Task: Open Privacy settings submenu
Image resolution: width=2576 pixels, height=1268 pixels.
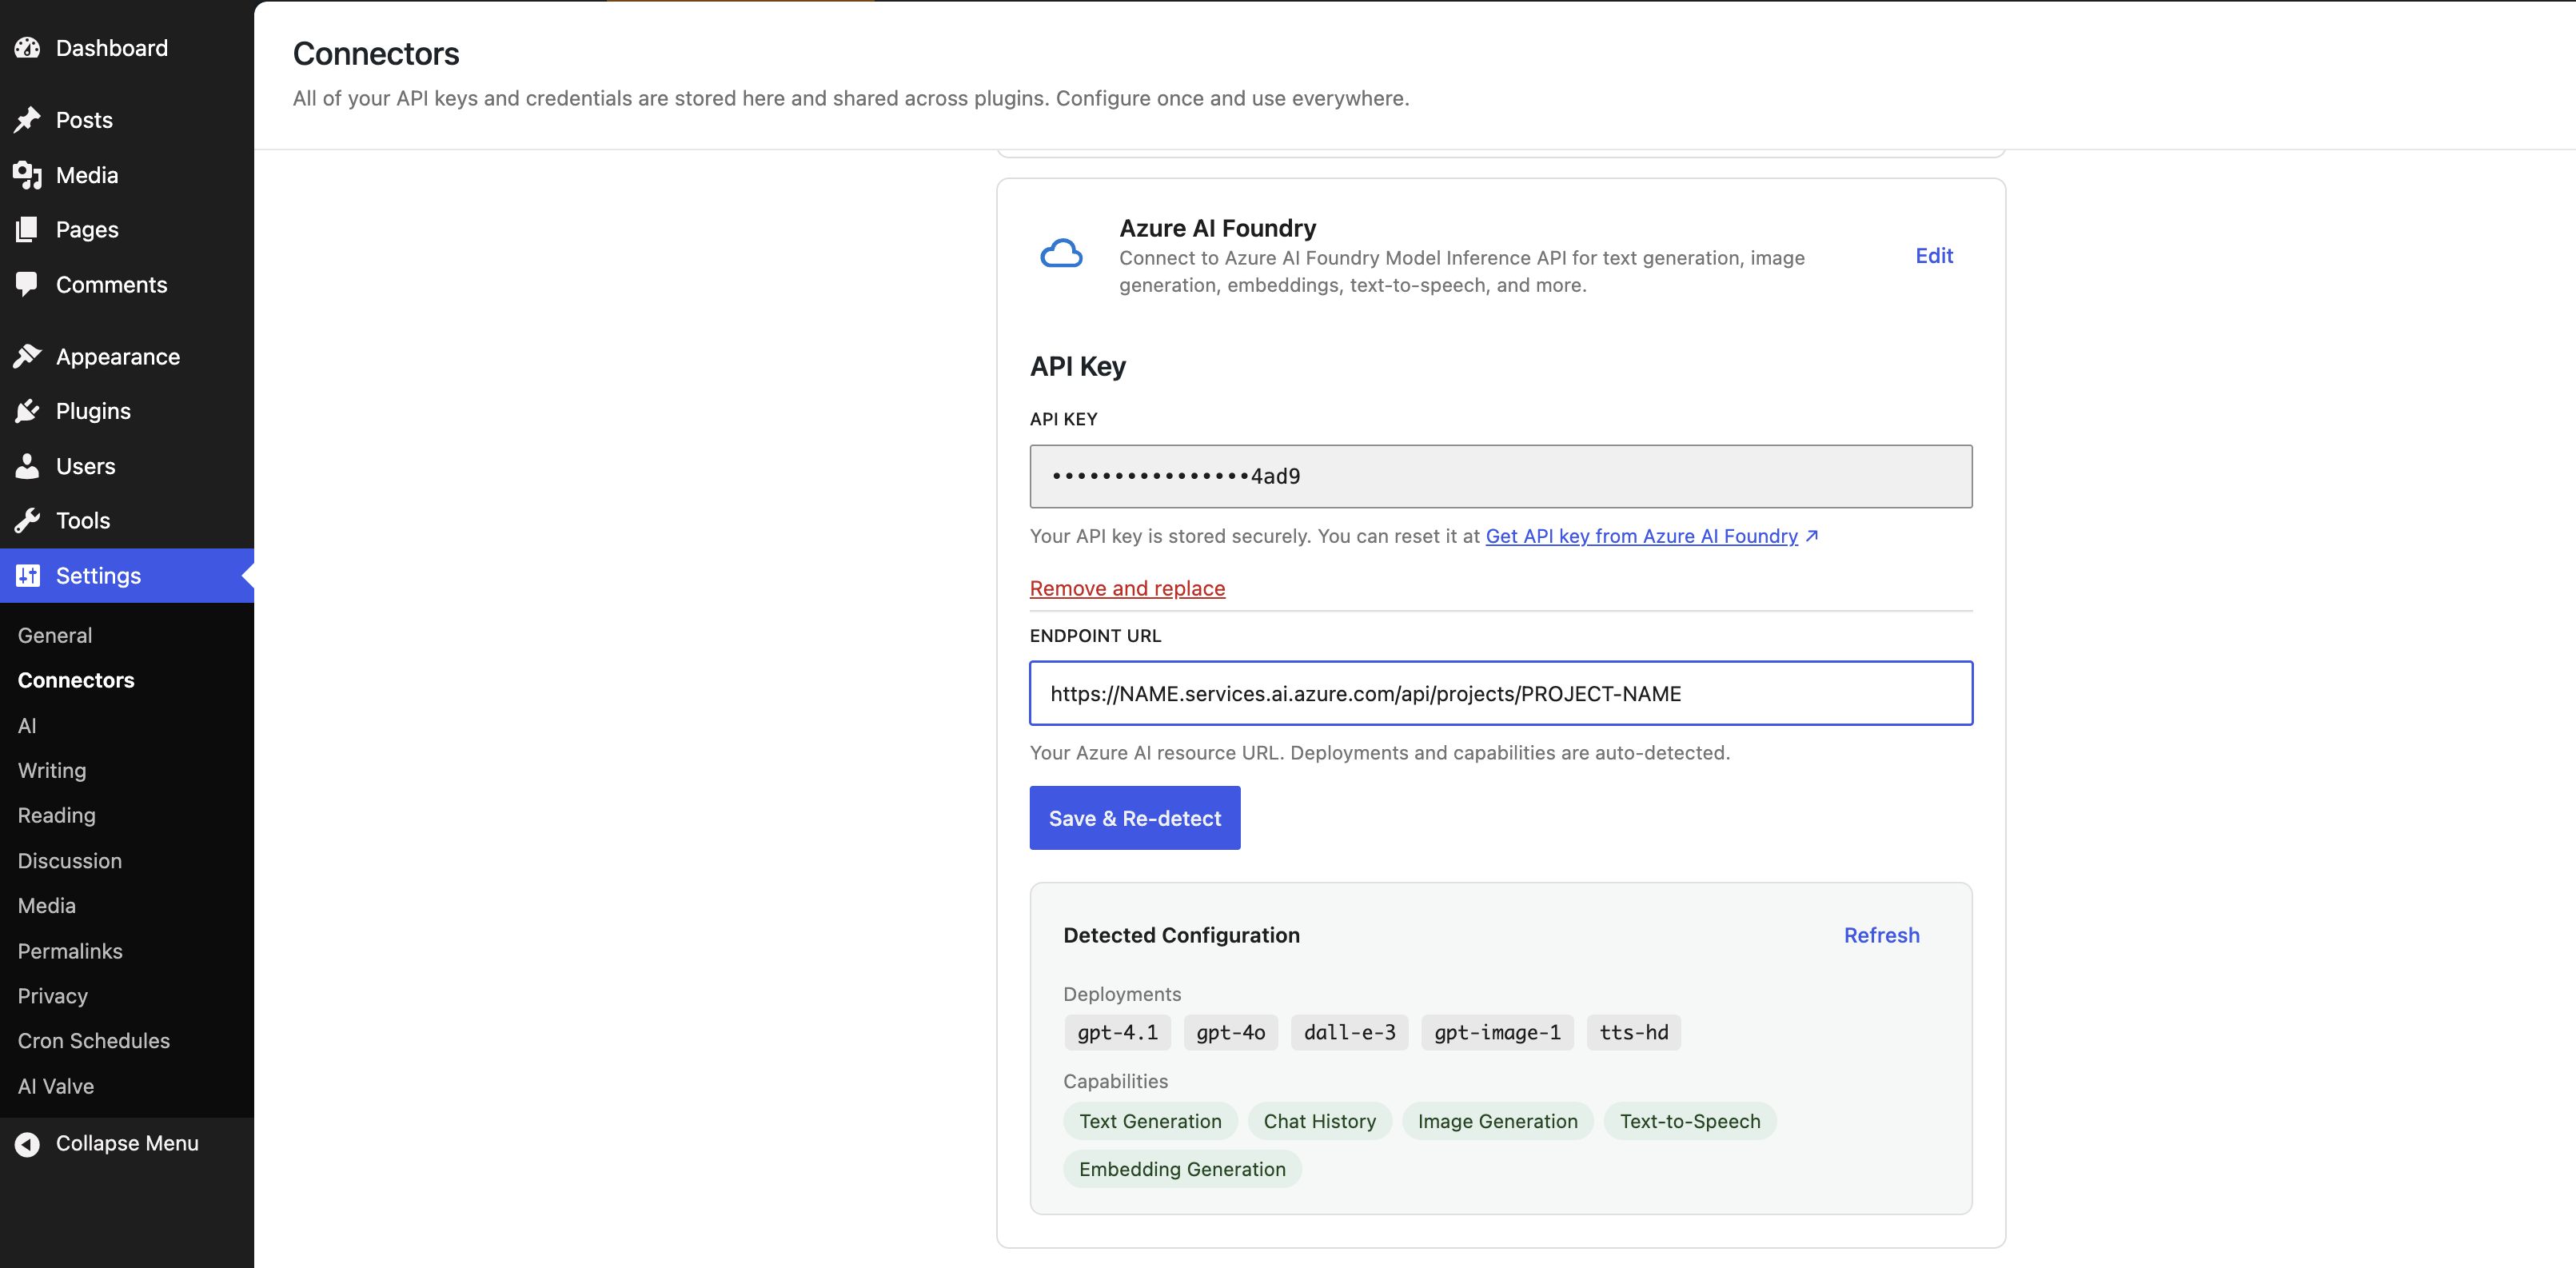Action: click(x=53, y=996)
